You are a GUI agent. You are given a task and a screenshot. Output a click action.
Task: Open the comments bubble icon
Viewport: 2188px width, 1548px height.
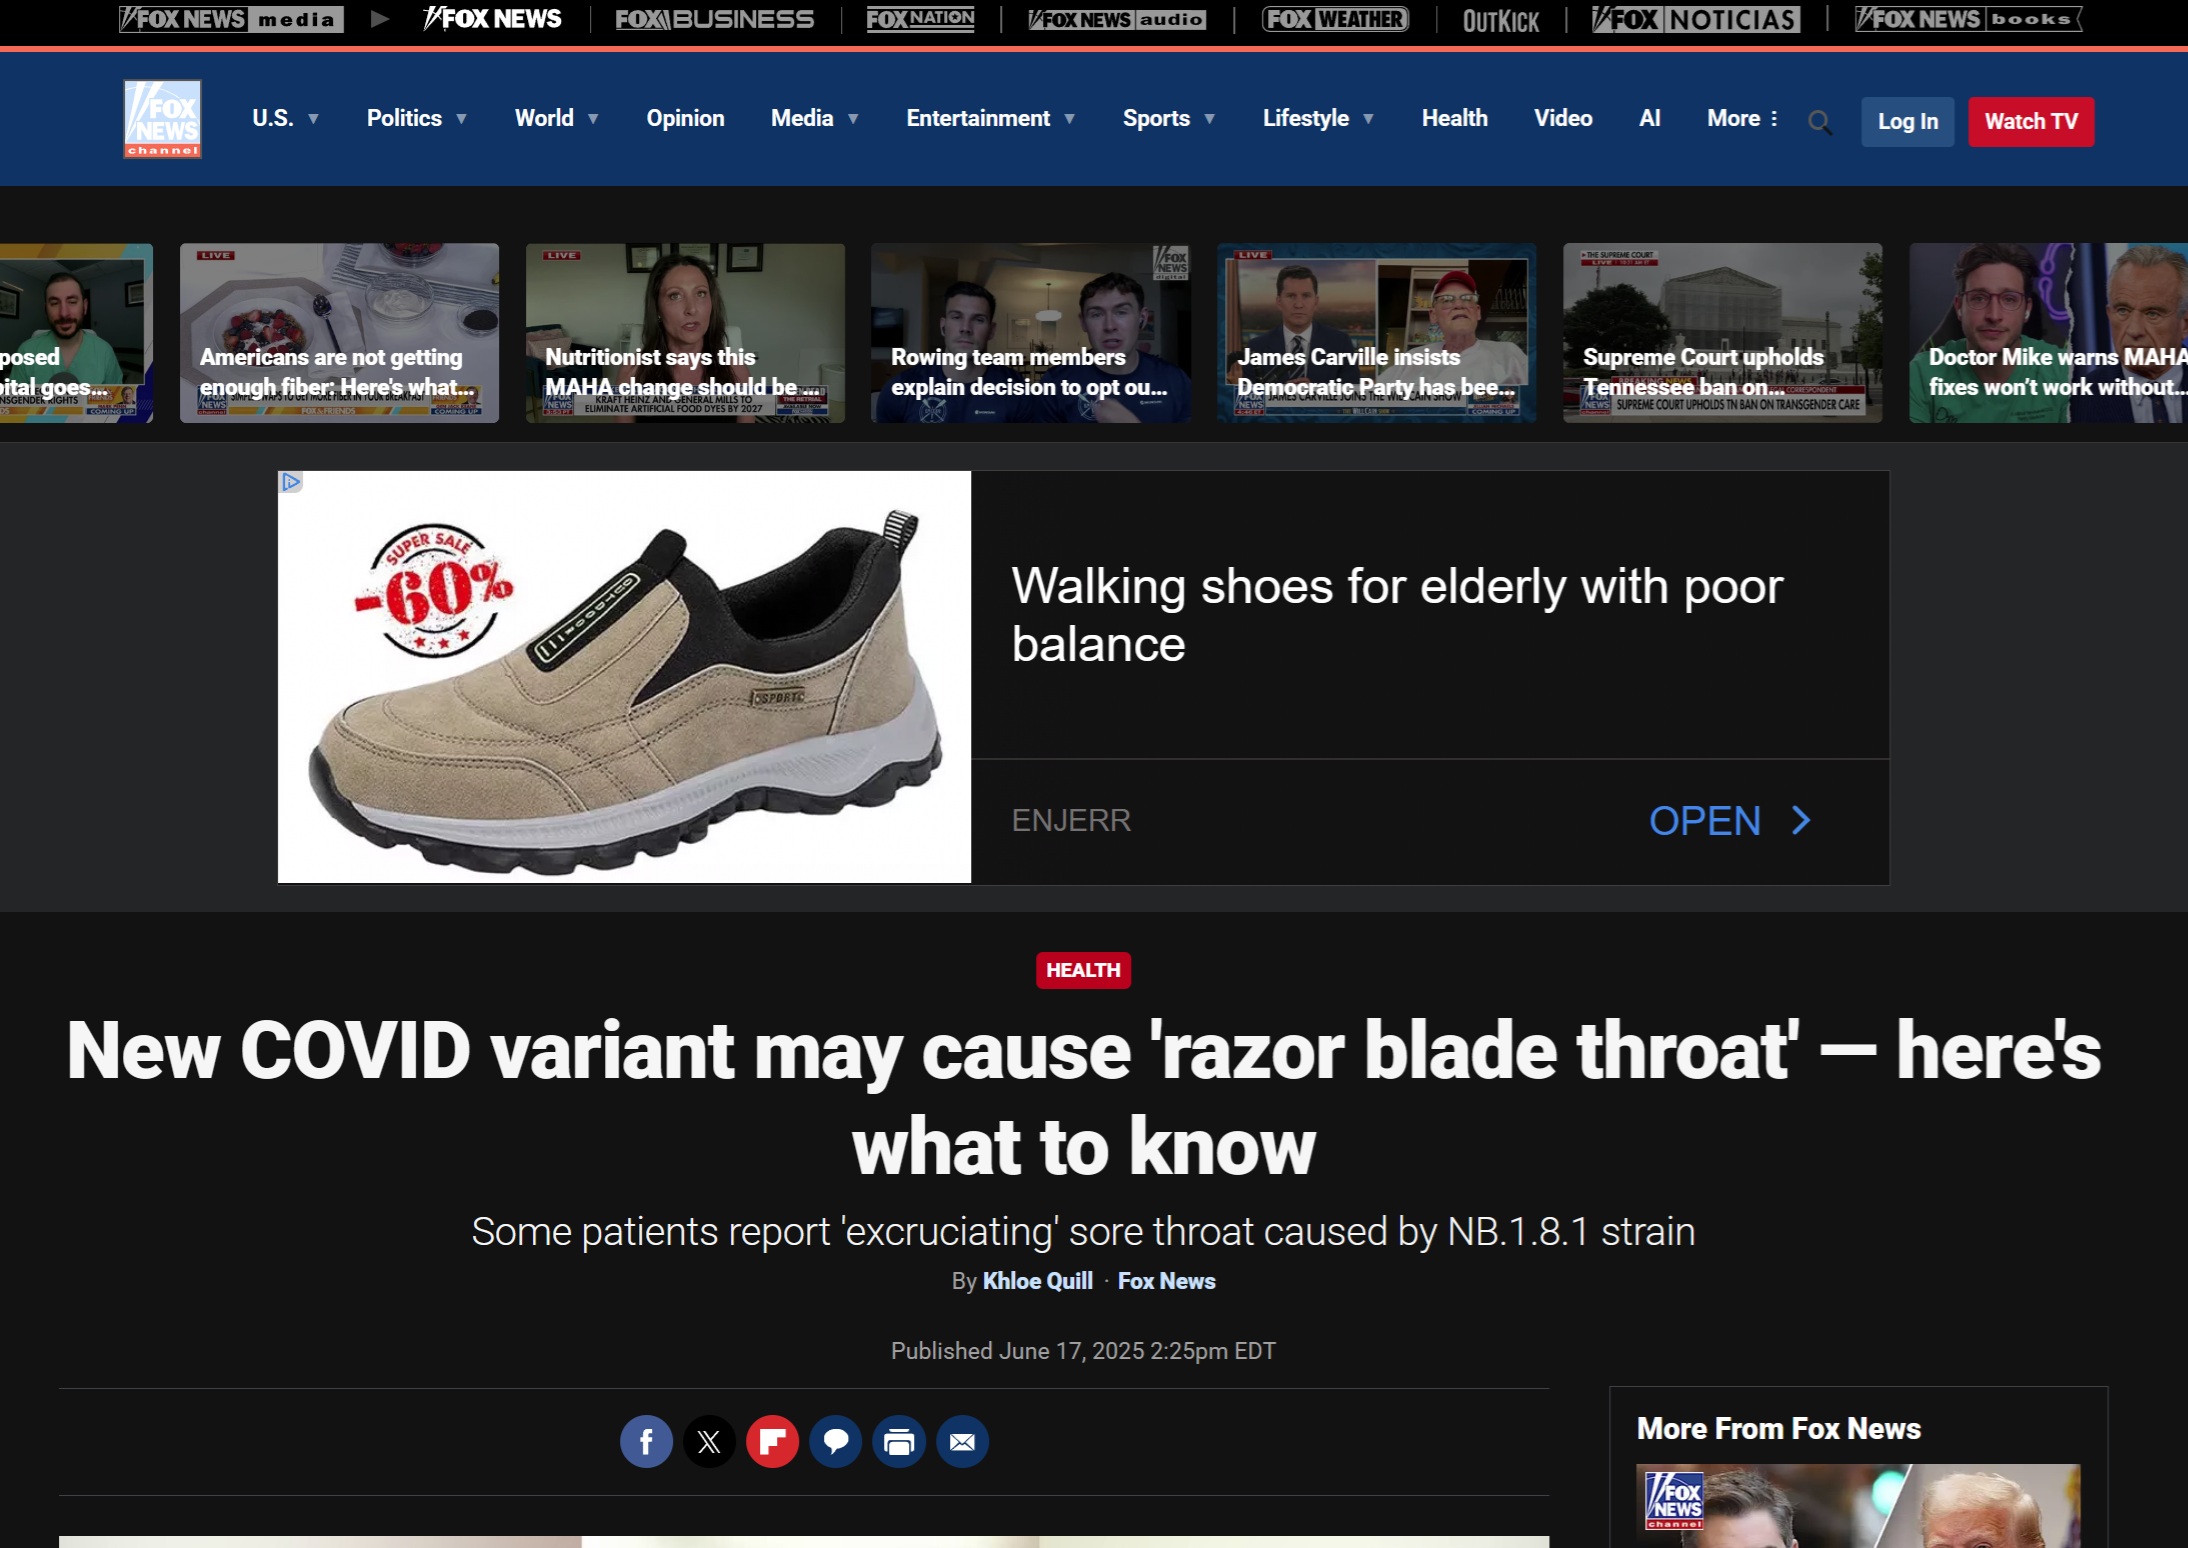835,1442
